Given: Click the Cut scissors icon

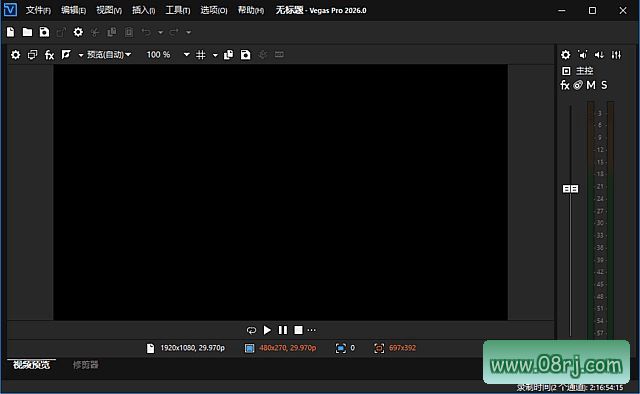Looking at the screenshot, I should (x=95, y=32).
